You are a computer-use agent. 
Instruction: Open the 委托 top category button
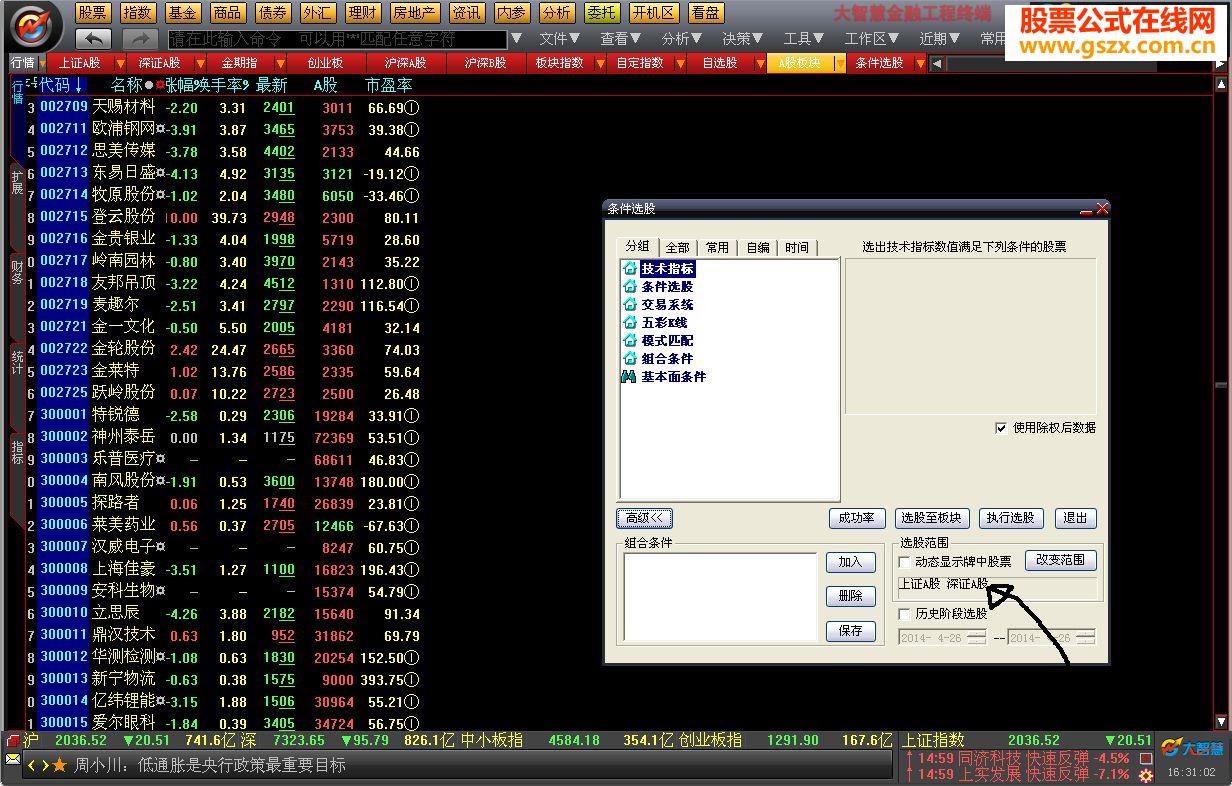[x=602, y=13]
